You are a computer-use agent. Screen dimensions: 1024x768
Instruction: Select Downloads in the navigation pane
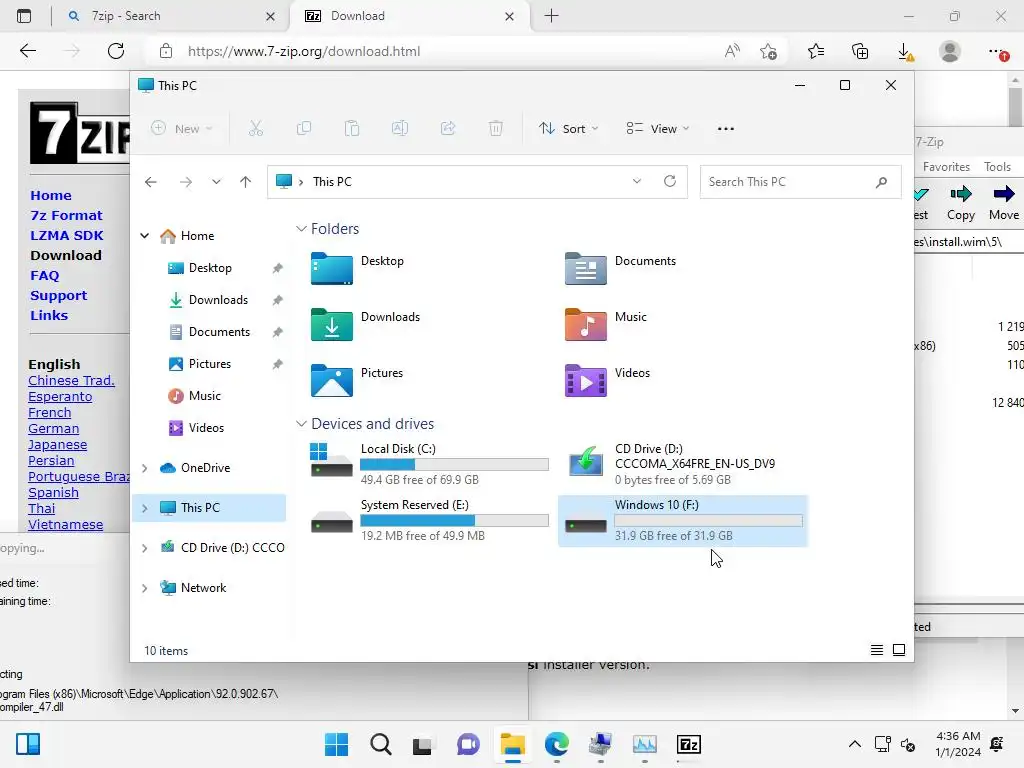[x=218, y=300]
